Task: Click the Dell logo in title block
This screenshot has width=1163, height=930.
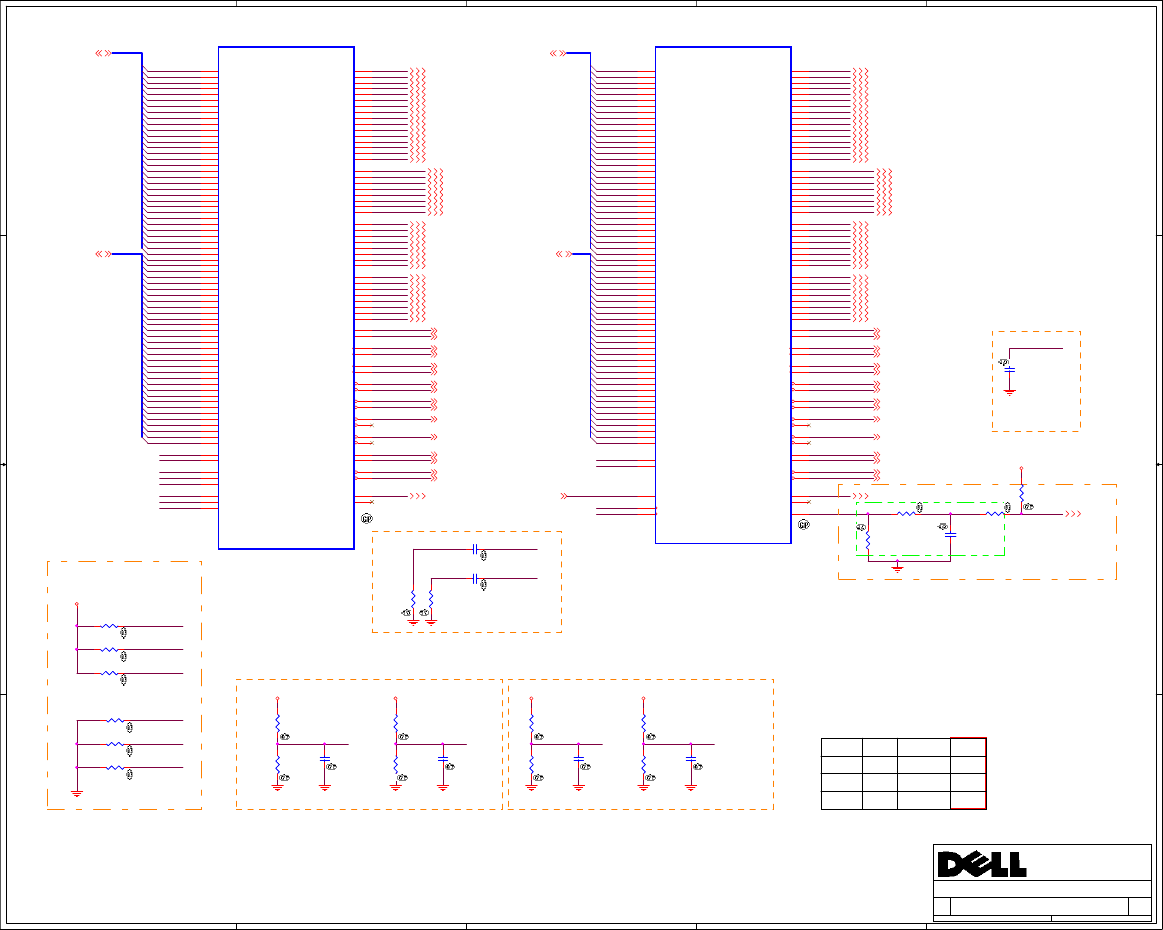Action: [982, 864]
